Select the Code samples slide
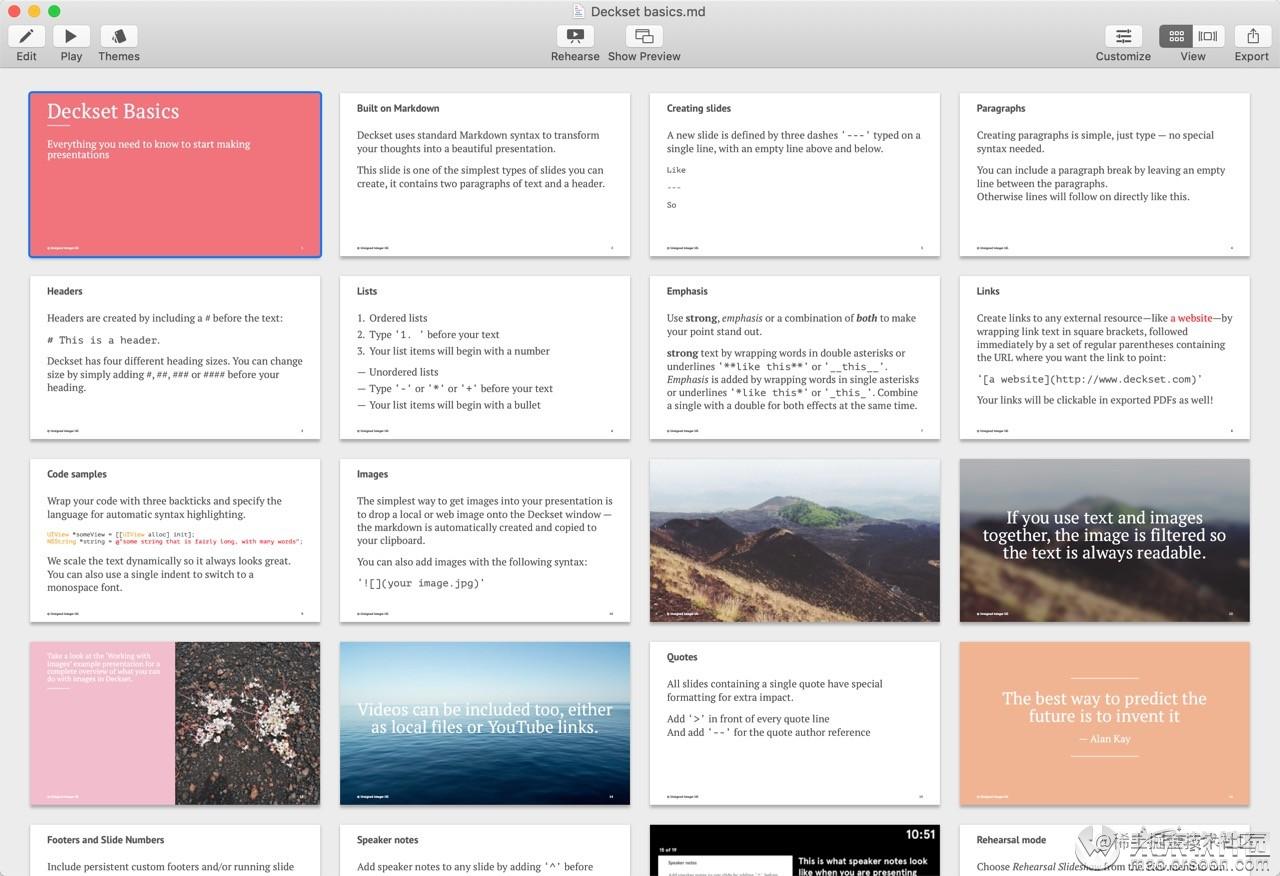1280x876 pixels. coord(175,541)
